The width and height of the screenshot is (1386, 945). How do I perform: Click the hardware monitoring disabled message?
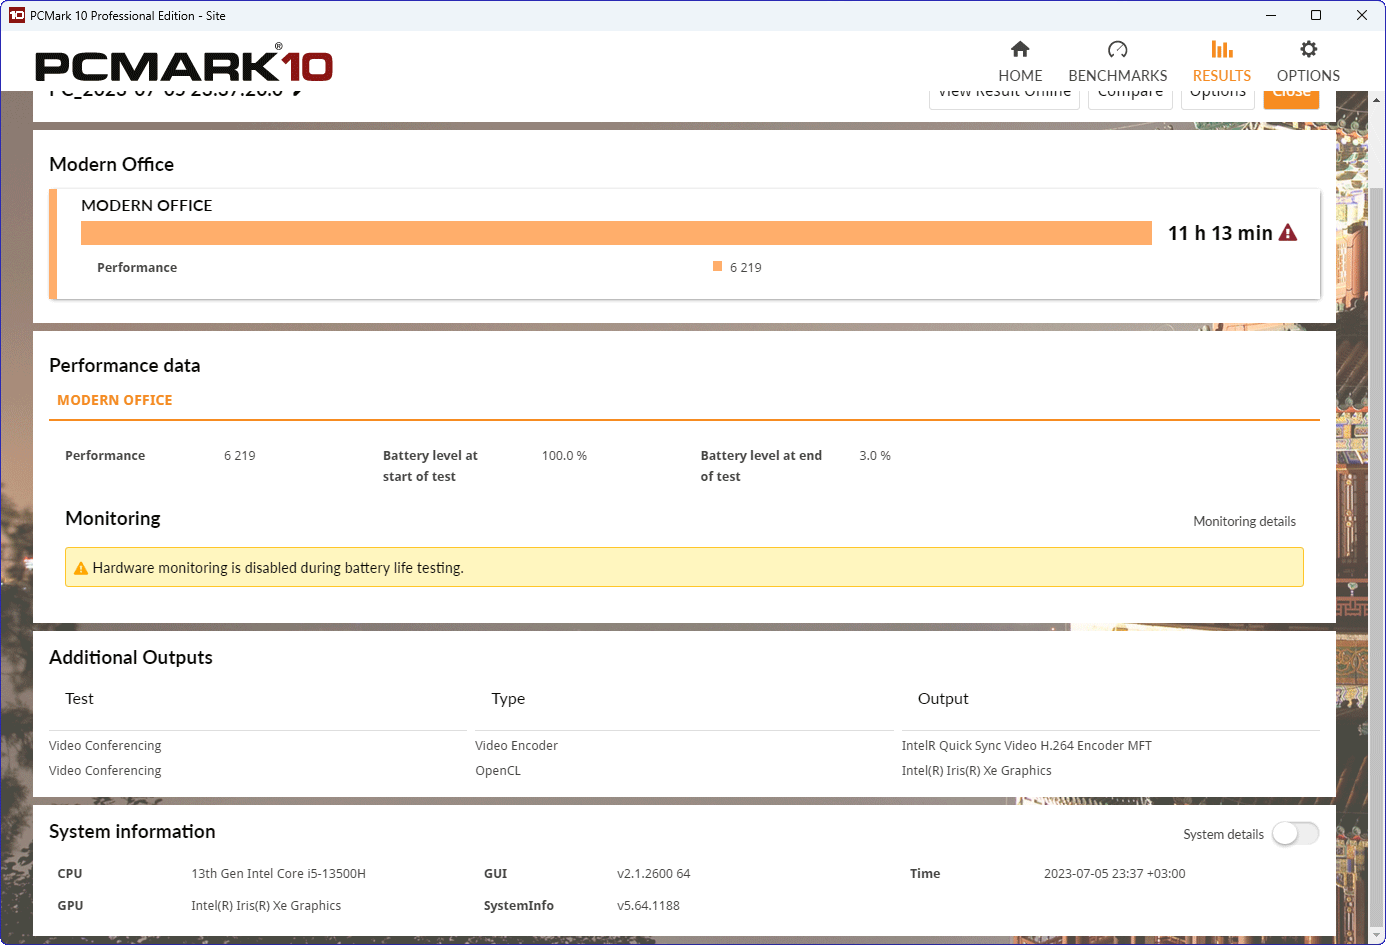click(x=278, y=568)
